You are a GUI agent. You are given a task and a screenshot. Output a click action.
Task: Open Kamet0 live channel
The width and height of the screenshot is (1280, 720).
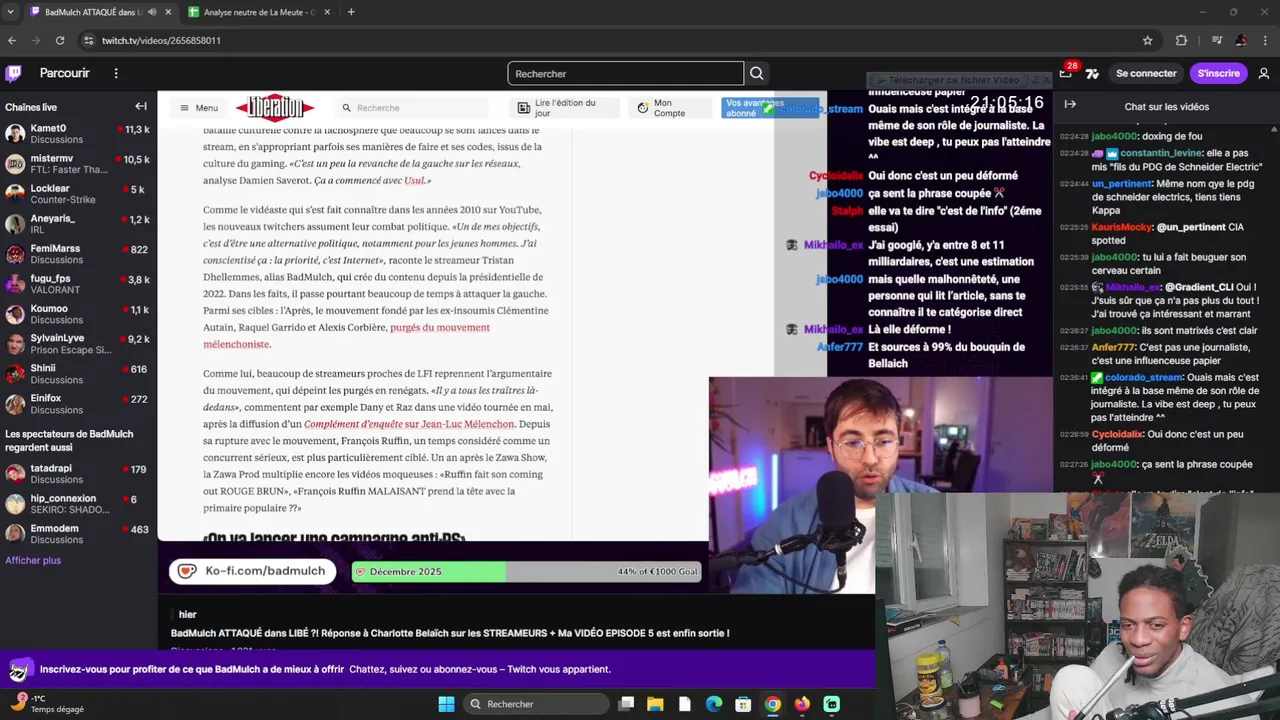pos(78,134)
